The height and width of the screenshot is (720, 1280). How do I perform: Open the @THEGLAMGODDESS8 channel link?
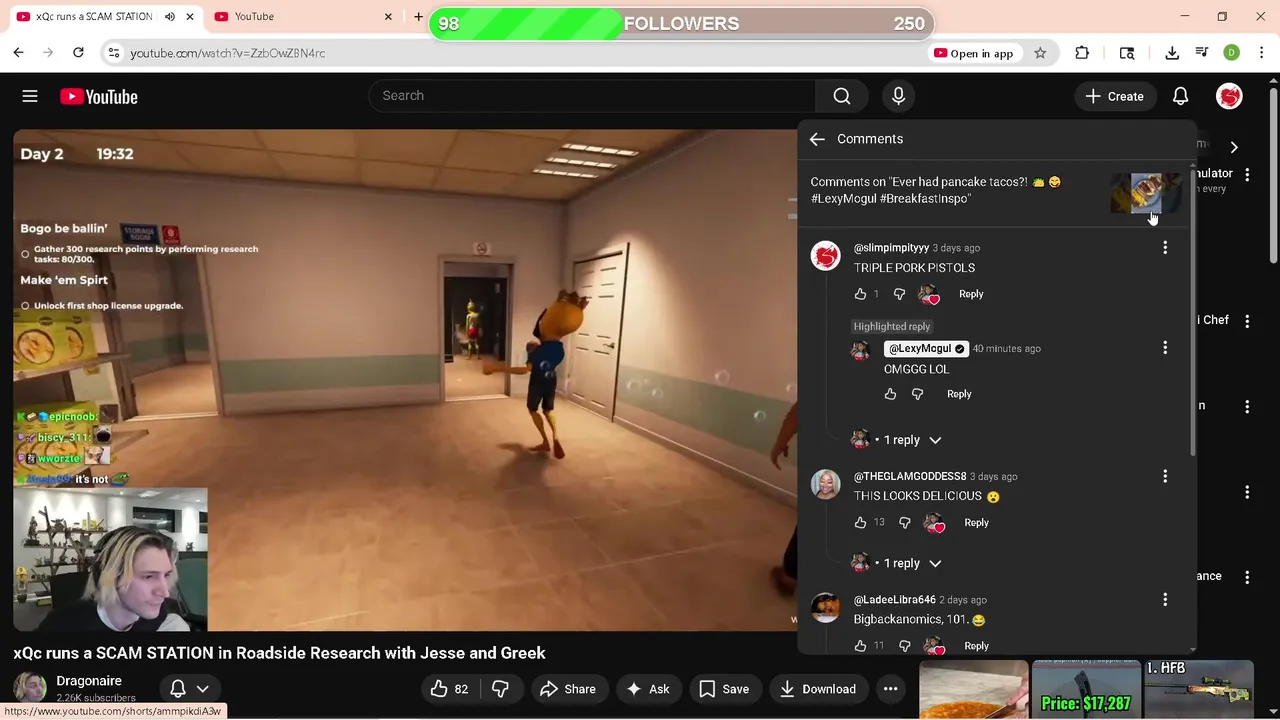(910, 476)
